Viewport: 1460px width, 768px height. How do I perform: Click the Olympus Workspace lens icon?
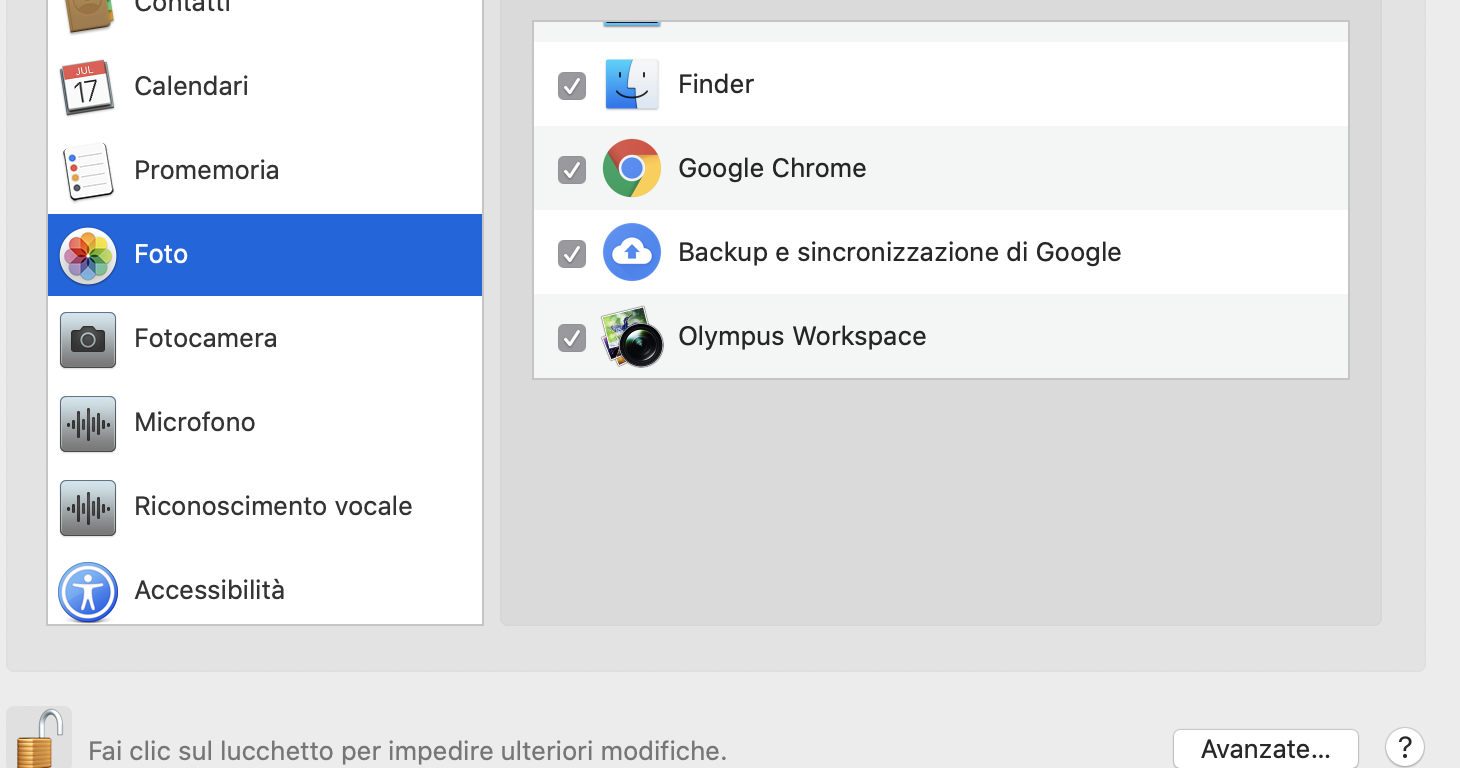632,337
